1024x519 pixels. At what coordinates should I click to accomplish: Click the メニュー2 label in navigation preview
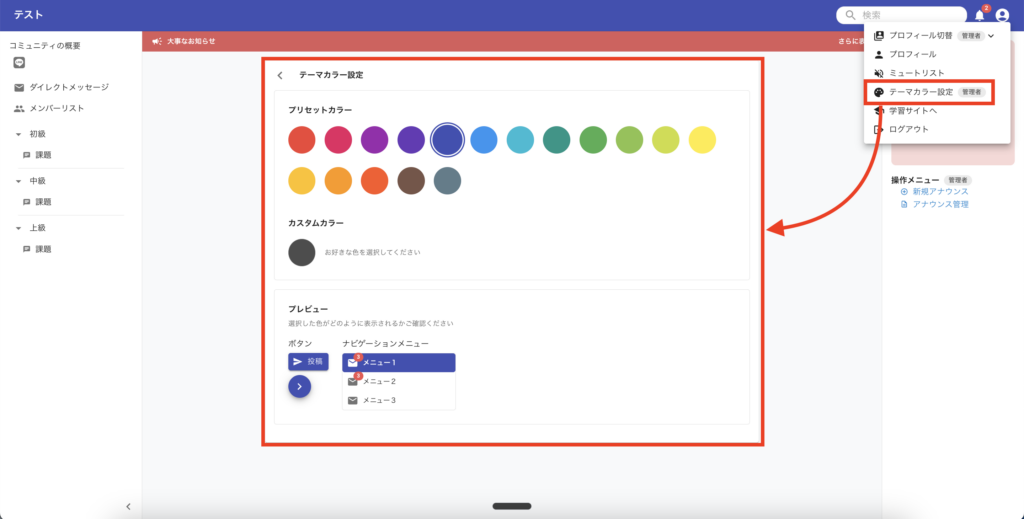click(379, 381)
